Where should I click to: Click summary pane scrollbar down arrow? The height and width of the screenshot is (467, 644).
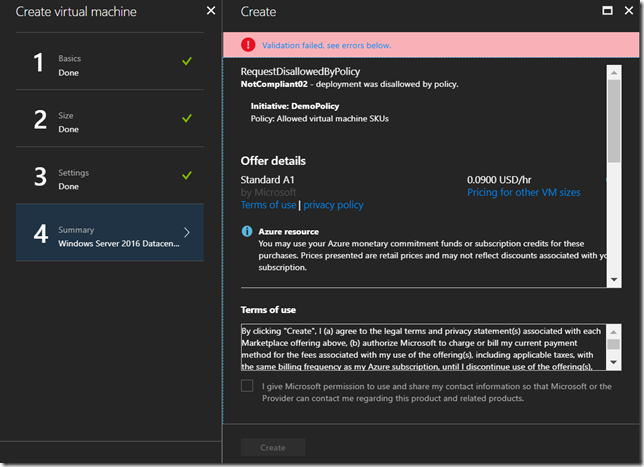click(x=614, y=279)
